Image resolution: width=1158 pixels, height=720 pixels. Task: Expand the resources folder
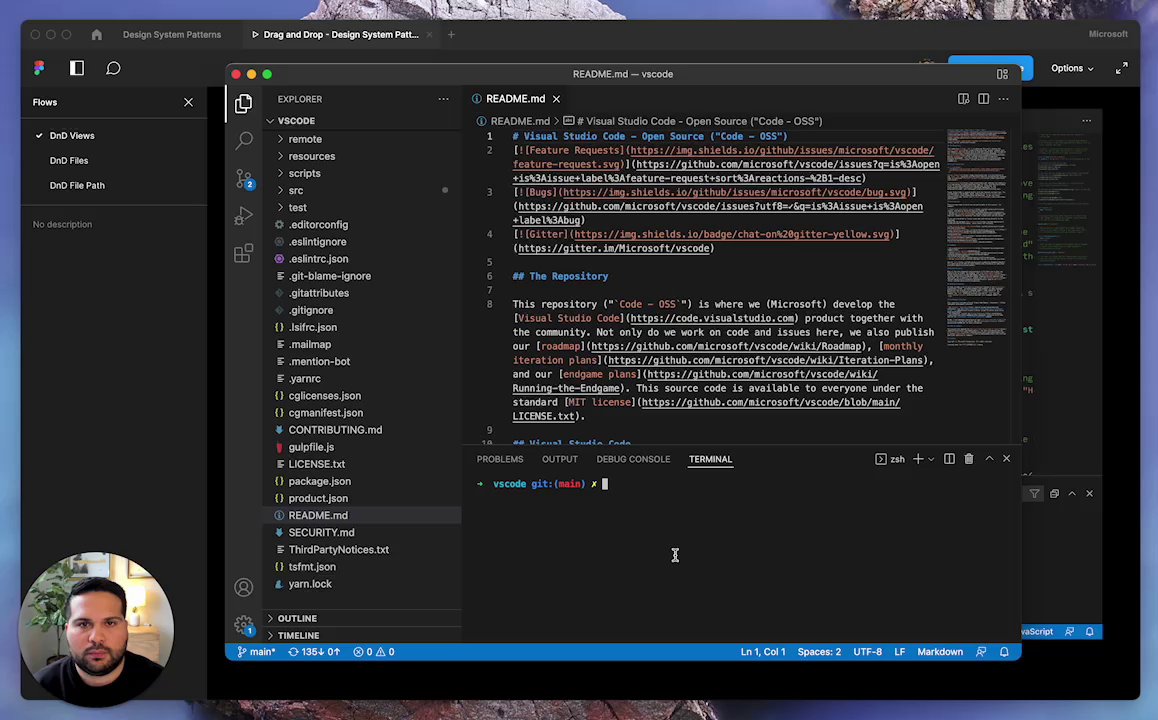coord(312,156)
